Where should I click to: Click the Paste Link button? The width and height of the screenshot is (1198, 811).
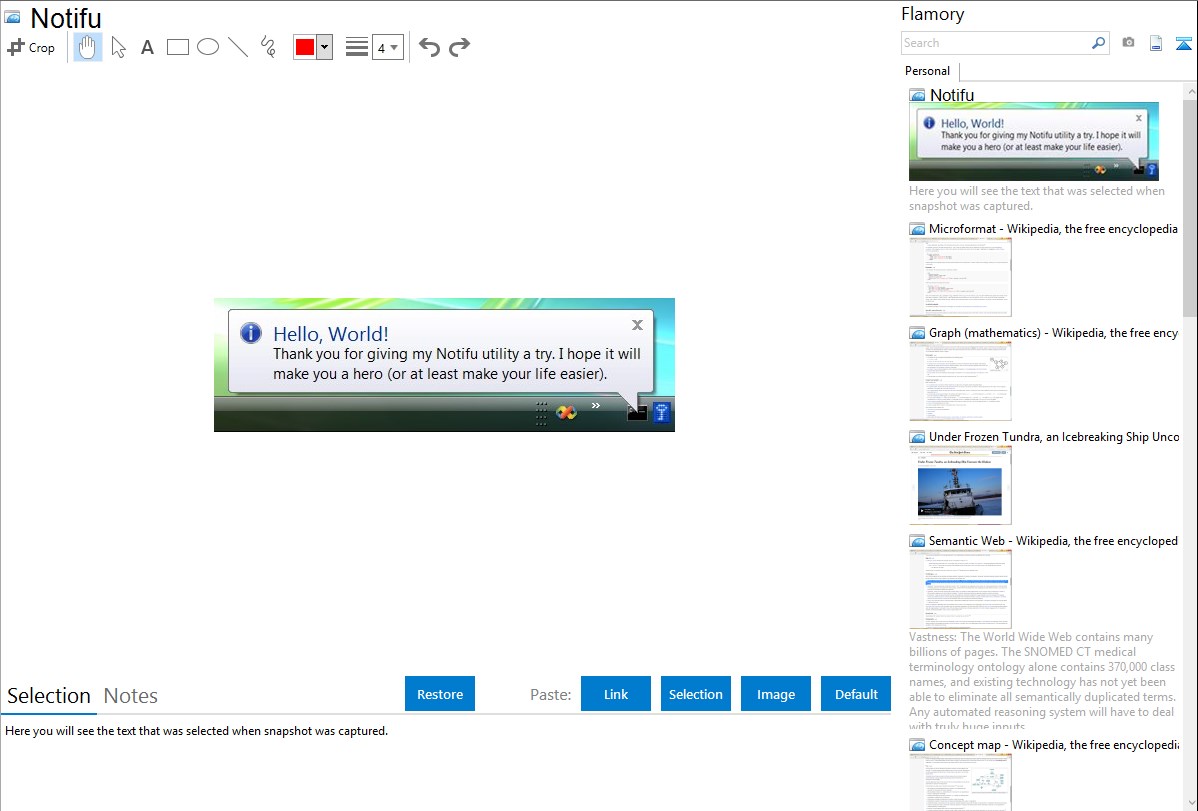[616, 694]
